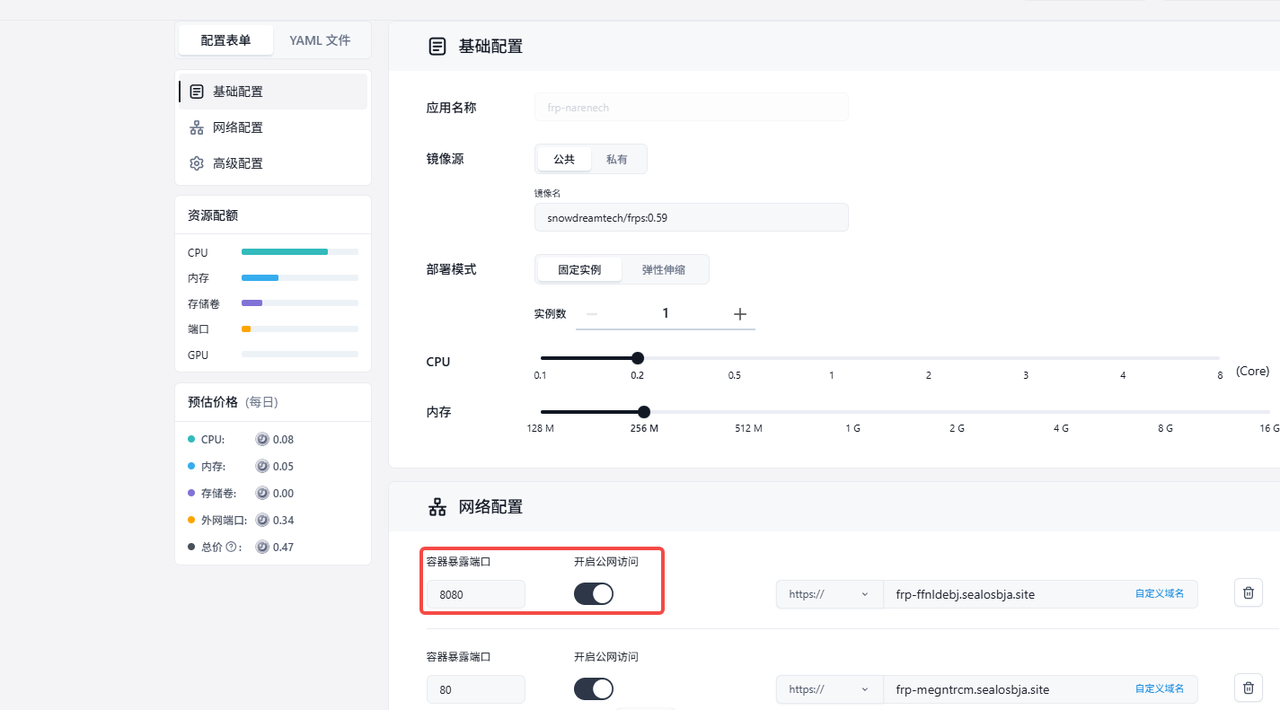The image size is (1280, 710).
Task: Click 外网端口 price 0.34 value
Action: pos(283,520)
